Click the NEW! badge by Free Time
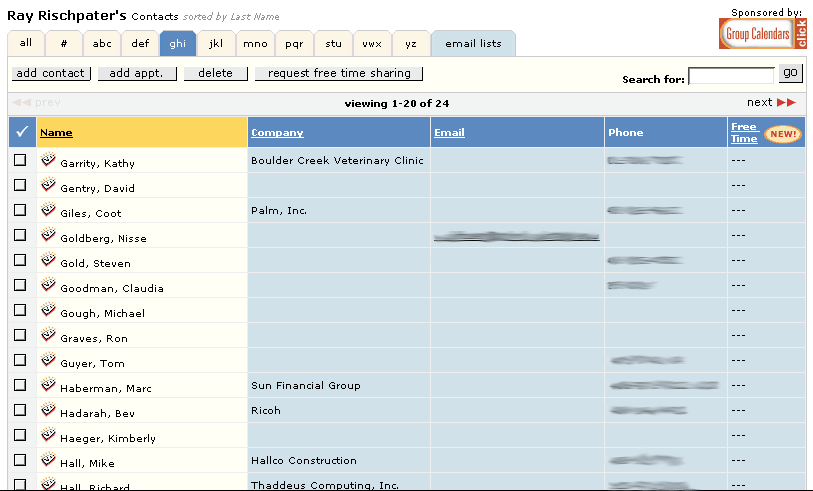Screen dimensions: 813x491 (x=783, y=134)
